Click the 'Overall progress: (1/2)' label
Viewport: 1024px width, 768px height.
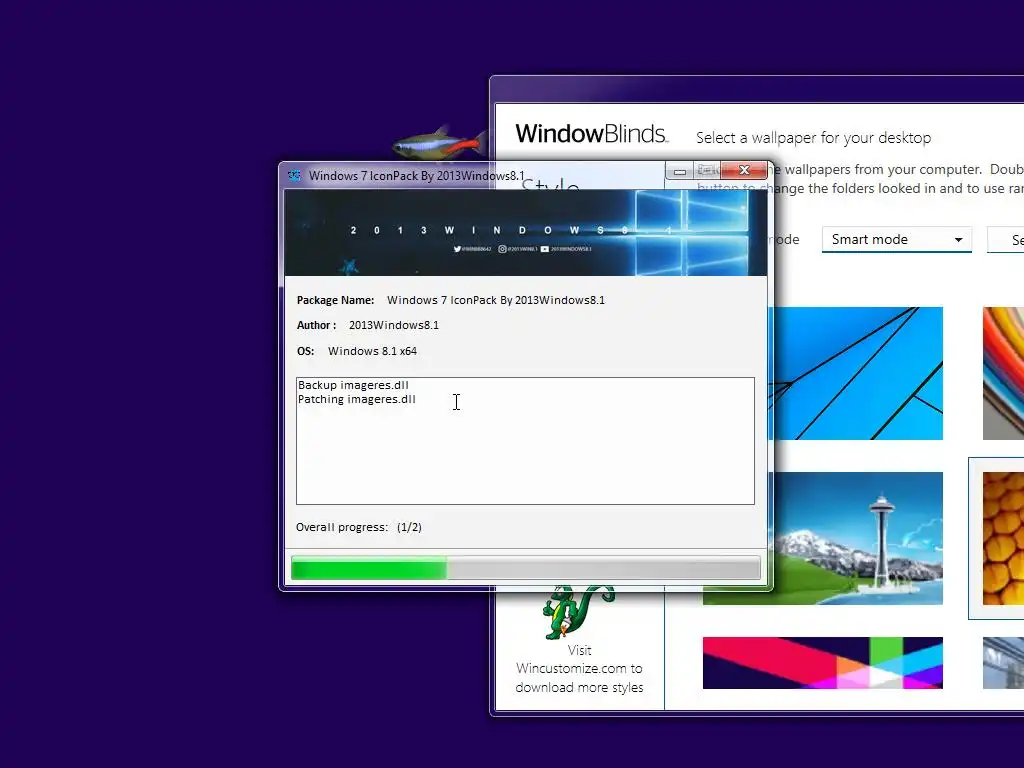tap(359, 527)
